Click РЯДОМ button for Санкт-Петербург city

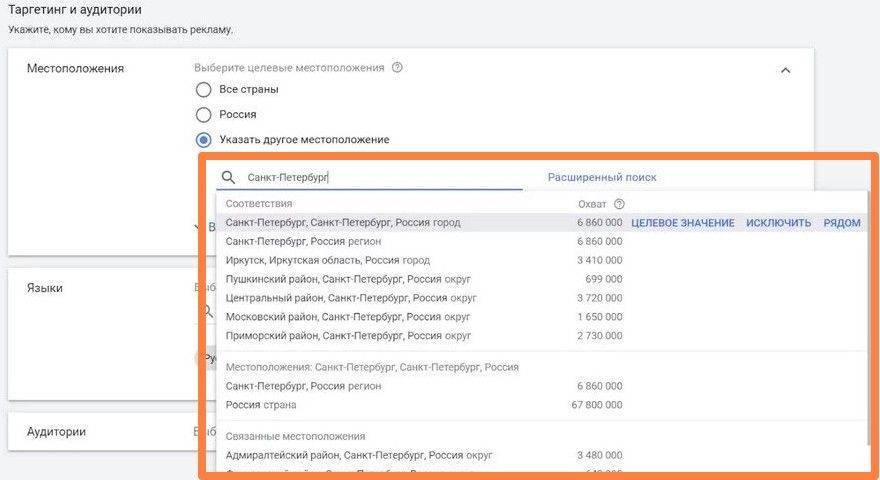point(841,223)
